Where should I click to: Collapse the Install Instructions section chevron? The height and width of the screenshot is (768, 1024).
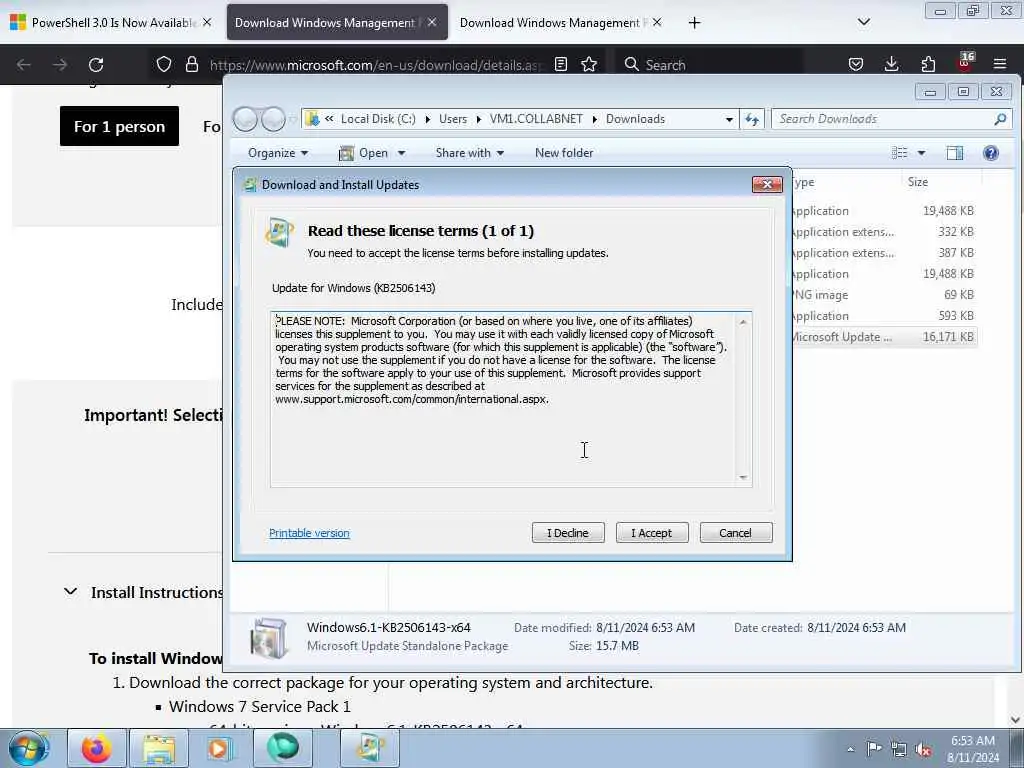71,592
